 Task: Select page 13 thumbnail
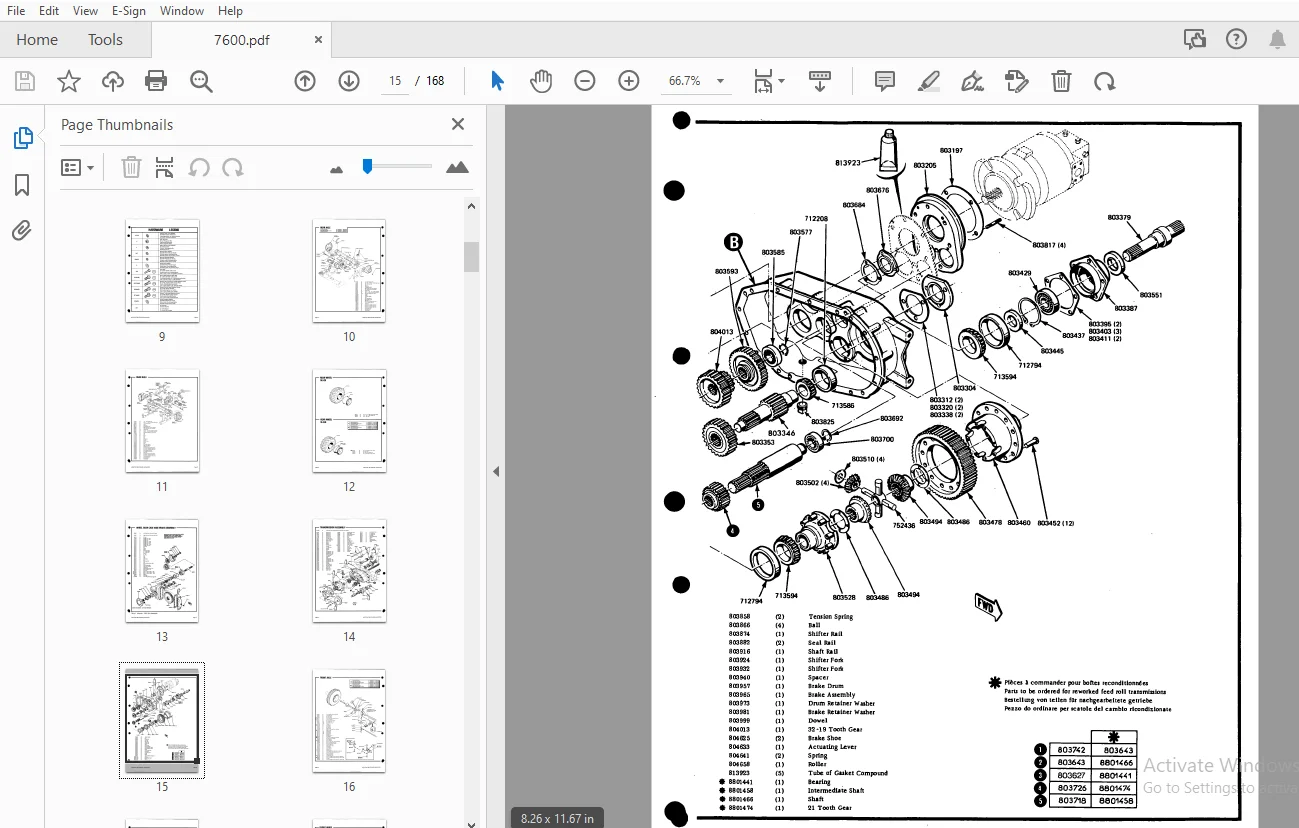(162, 571)
